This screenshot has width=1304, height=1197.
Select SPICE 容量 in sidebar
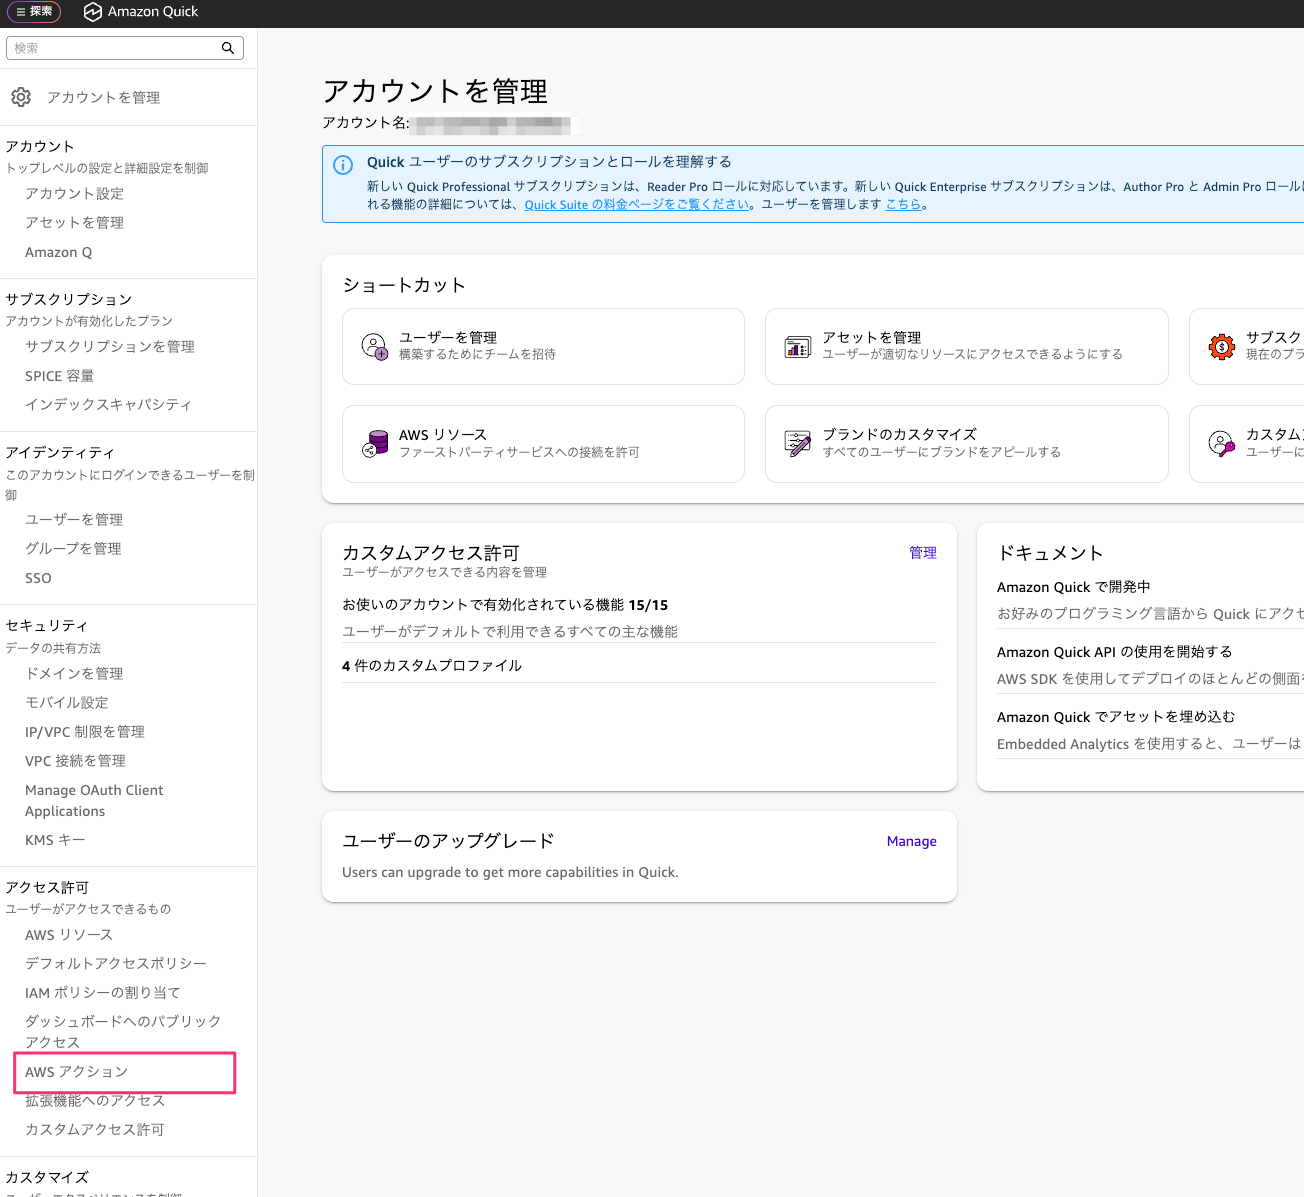tap(60, 376)
